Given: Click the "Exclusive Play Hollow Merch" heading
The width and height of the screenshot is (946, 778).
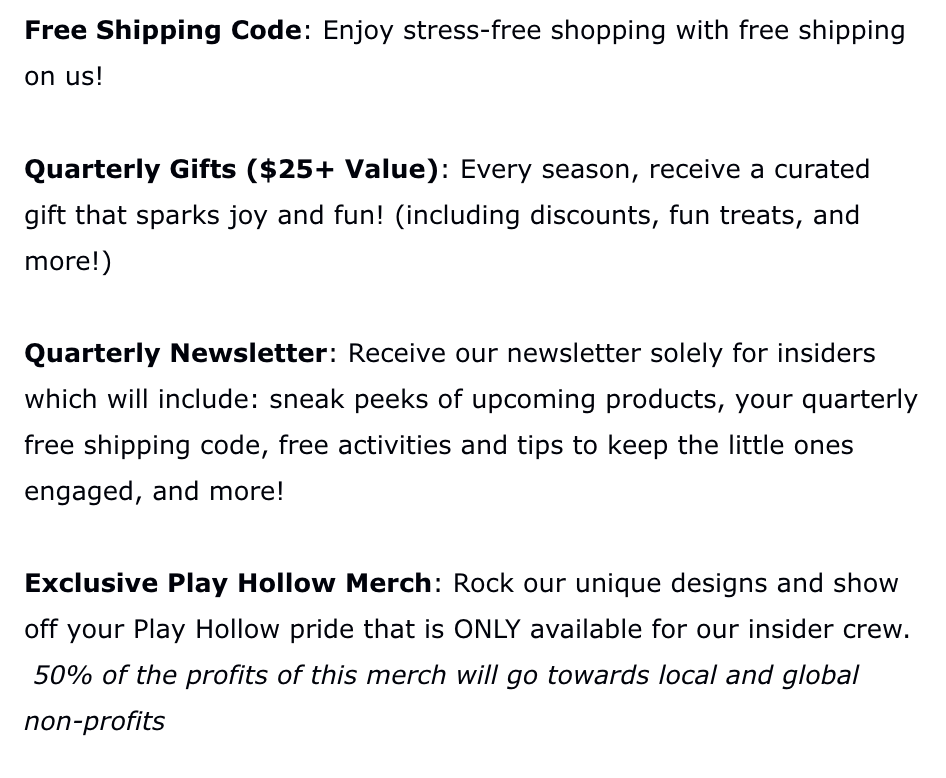Looking at the screenshot, I should [228, 583].
